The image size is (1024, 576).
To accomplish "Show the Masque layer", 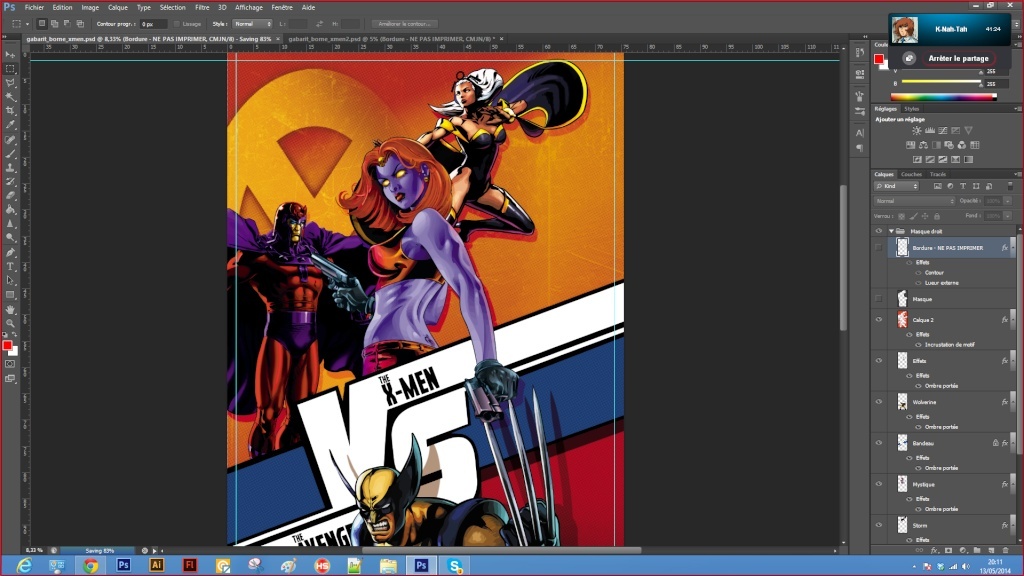I will pyautogui.click(x=878, y=299).
